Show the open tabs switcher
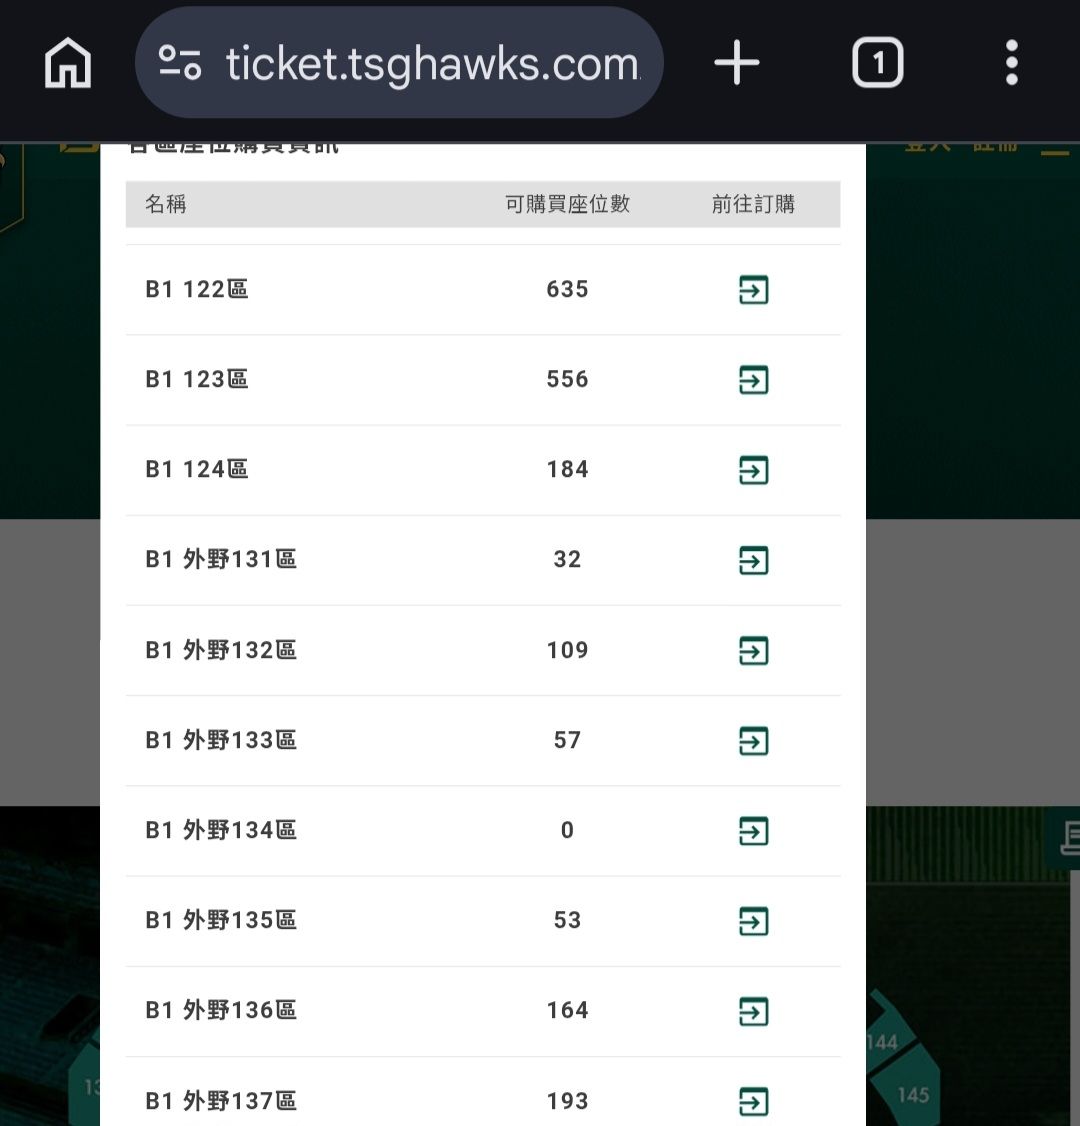 [877, 65]
